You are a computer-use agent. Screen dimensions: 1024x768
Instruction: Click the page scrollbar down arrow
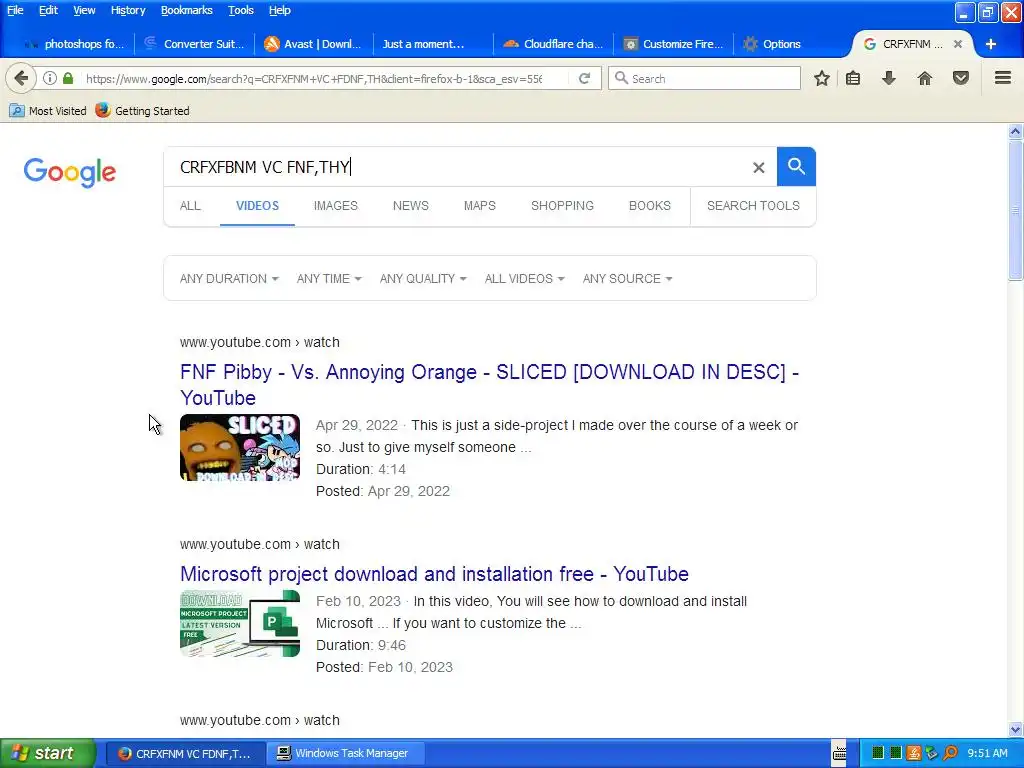click(x=1015, y=729)
